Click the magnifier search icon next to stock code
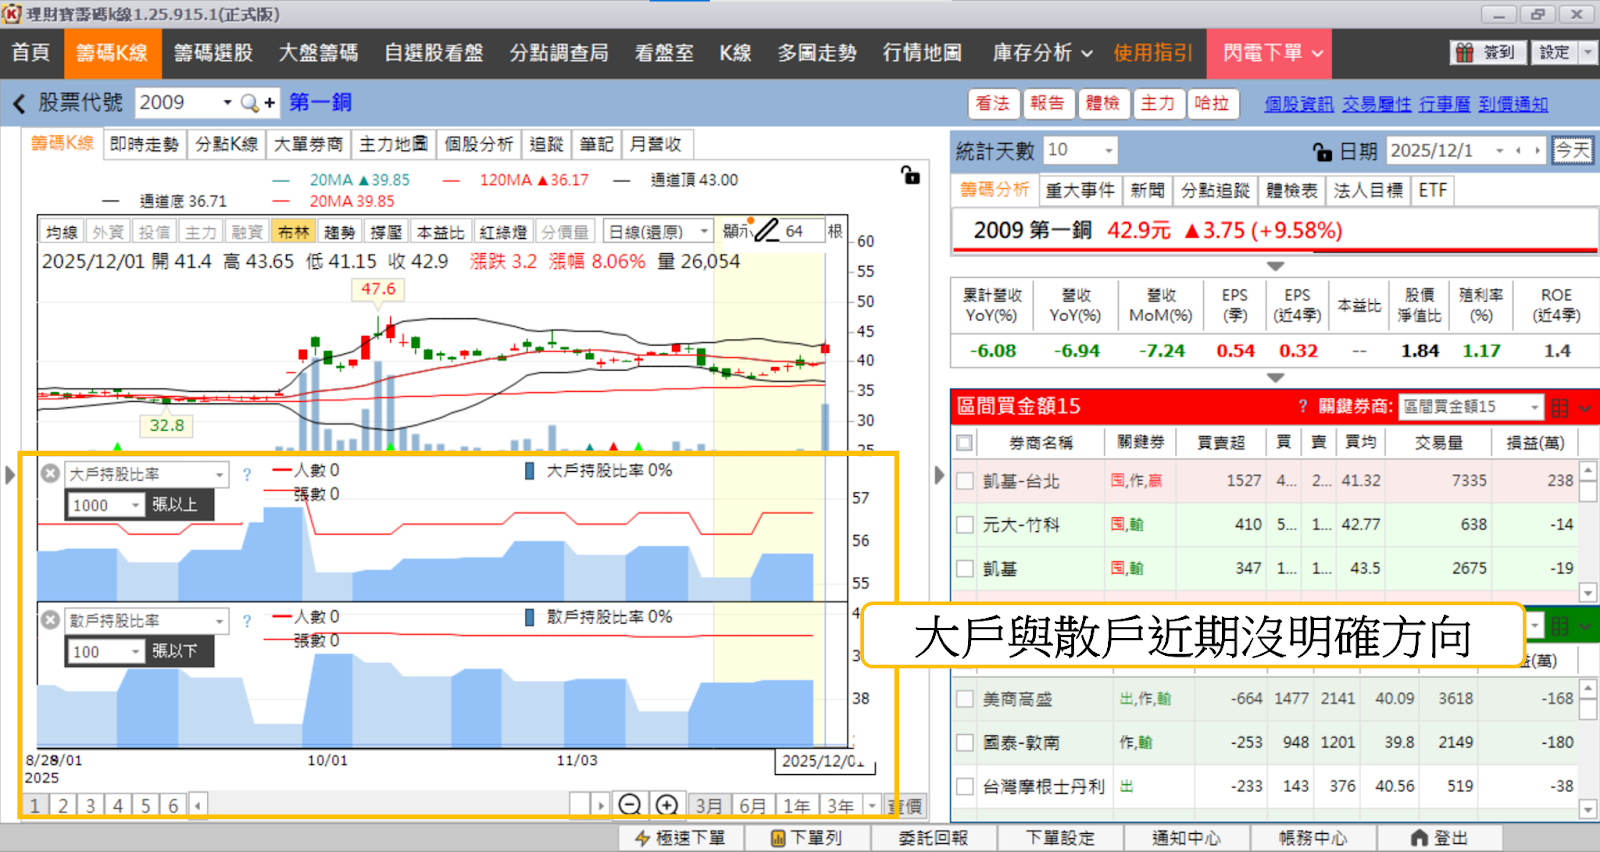Image resolution: width=1600 pixels, height=852 pixels. coord(249,103)
